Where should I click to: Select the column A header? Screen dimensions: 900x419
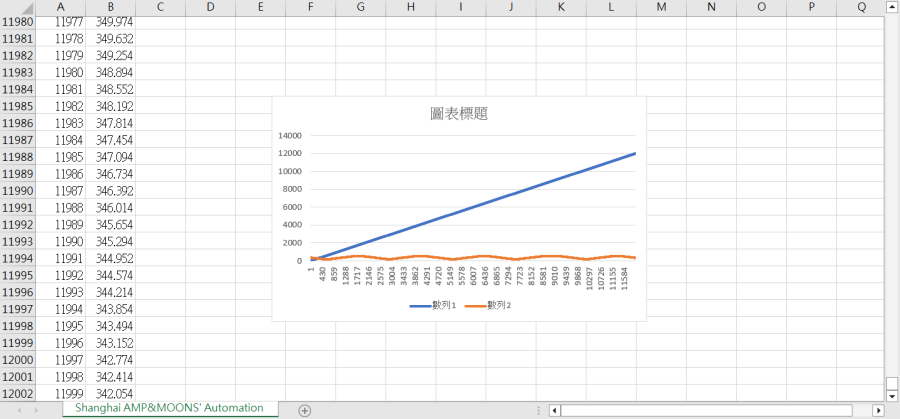pos(61,7)
